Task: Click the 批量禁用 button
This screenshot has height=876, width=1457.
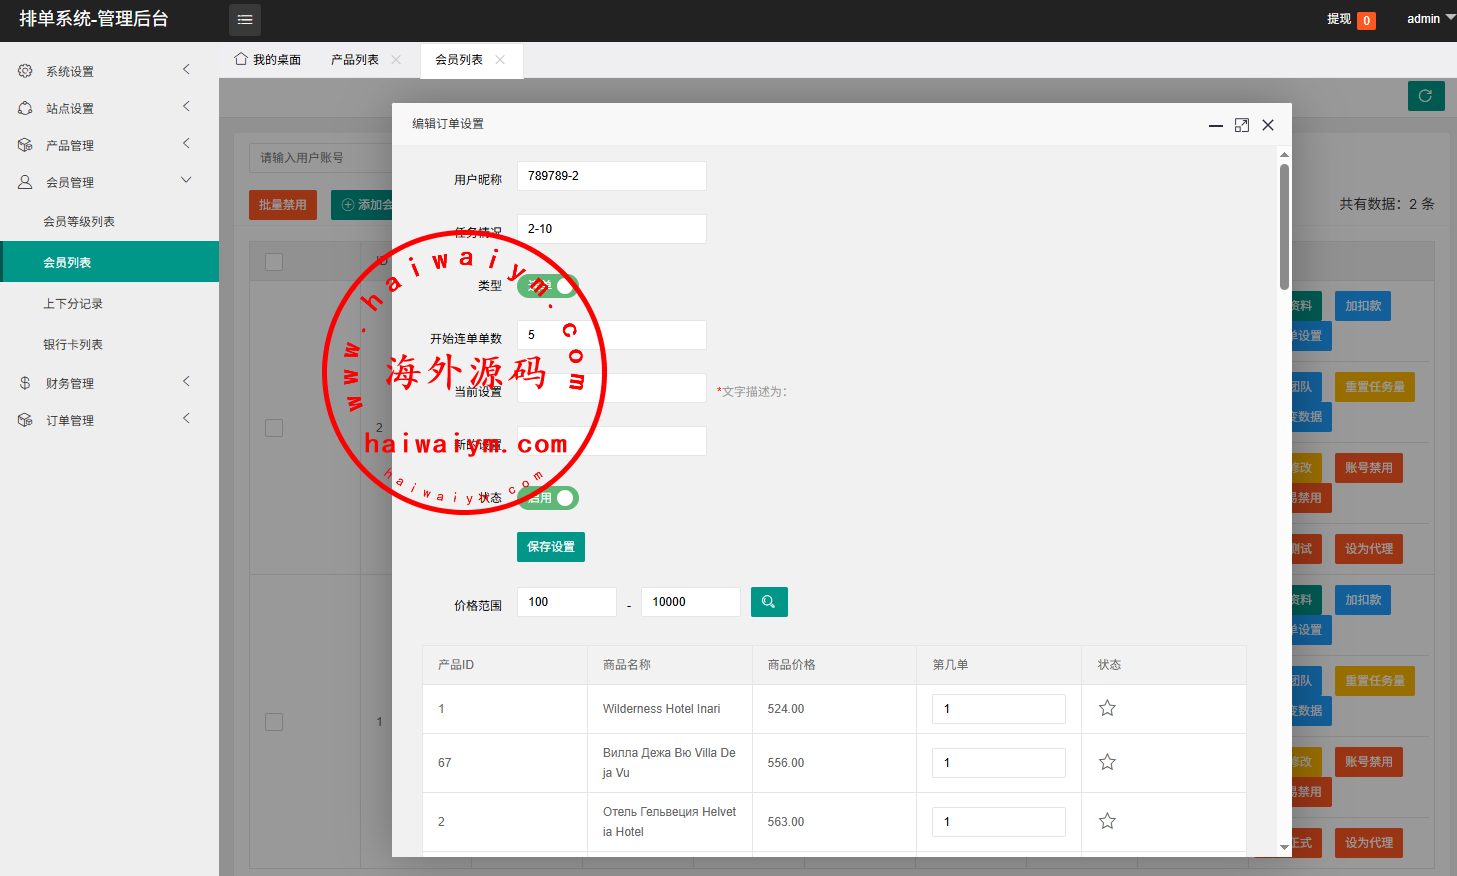Action: click(x=283, y=205)
